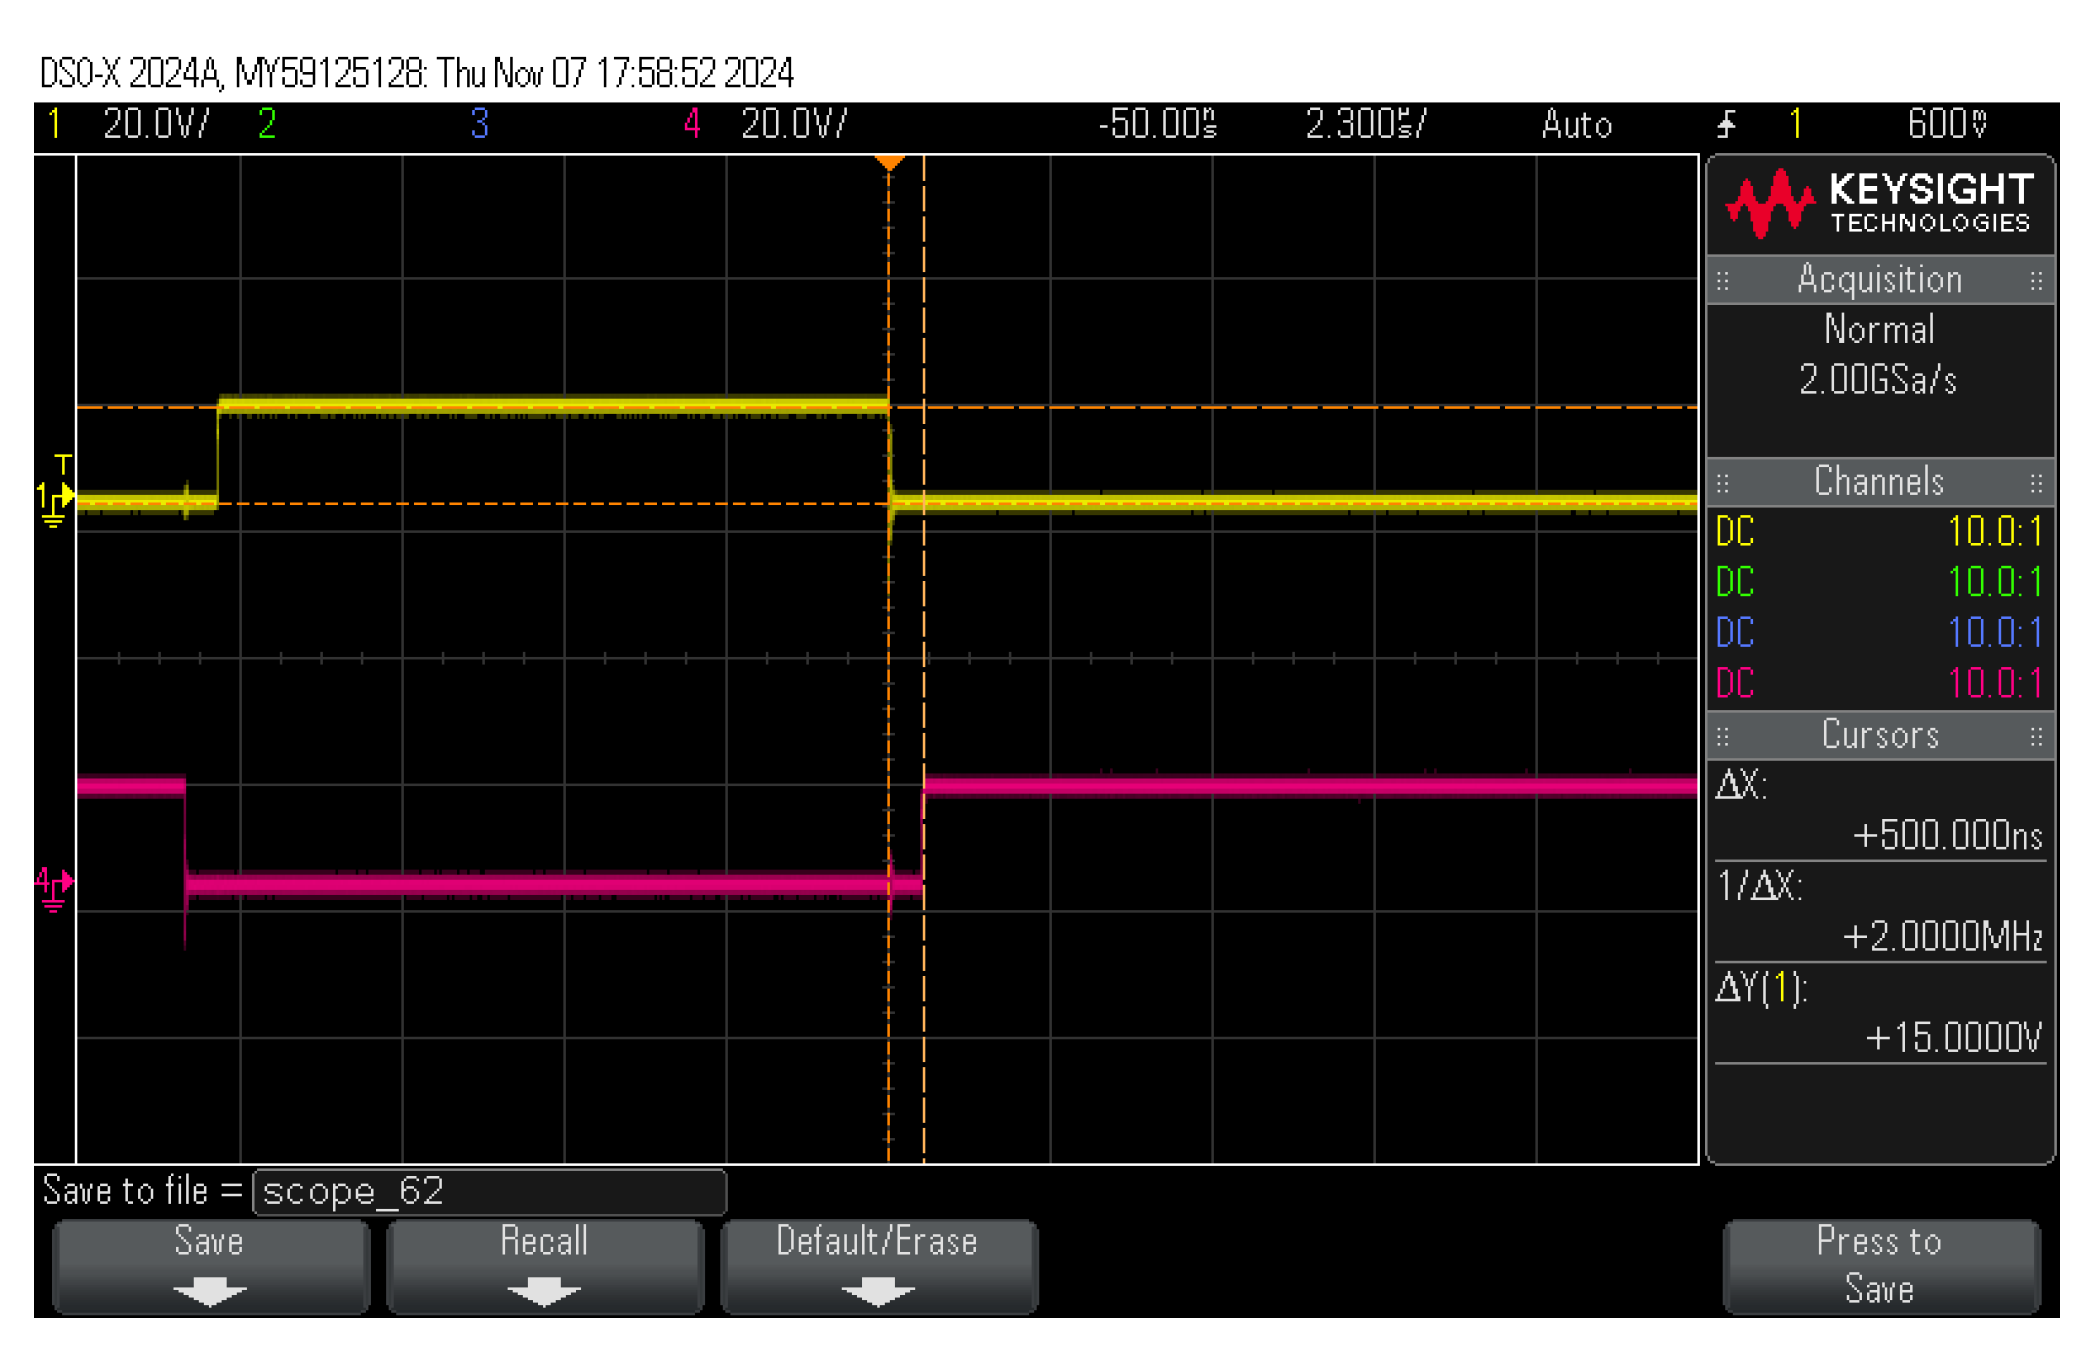2099x1349 pixels.
Task: Toggle channel 4 label in status bar
Action: 692,125
